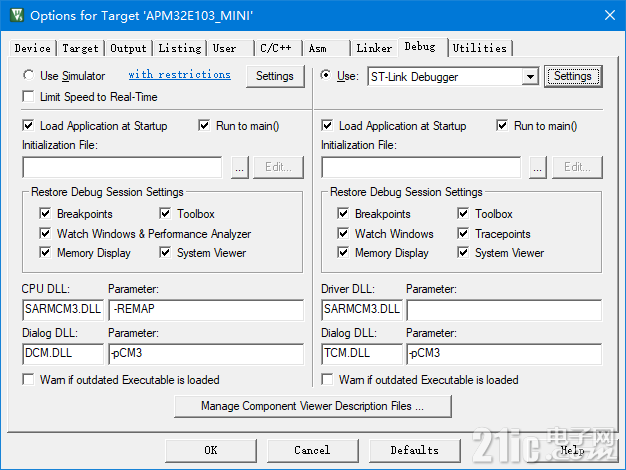Toggle ST-Link Run to main() checkbox
Screen dimensions: 626x470
click(x=502, y=125)
